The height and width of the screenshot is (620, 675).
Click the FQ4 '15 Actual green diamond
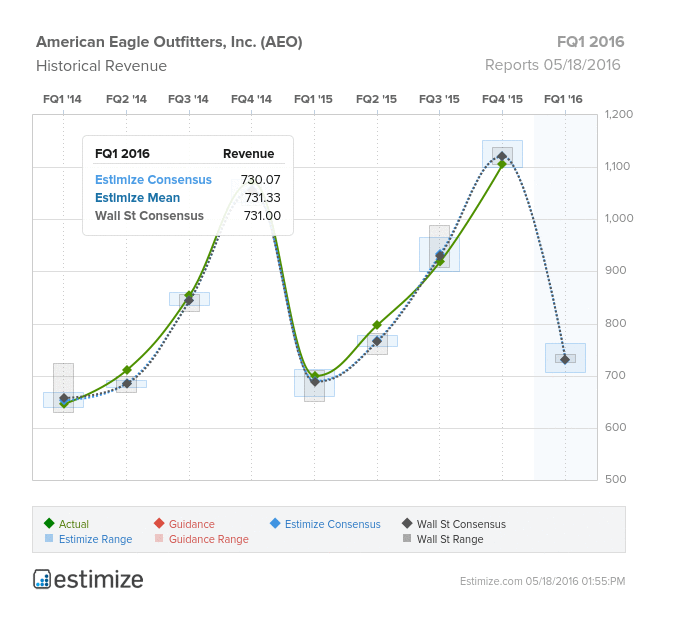coord(502,164)
